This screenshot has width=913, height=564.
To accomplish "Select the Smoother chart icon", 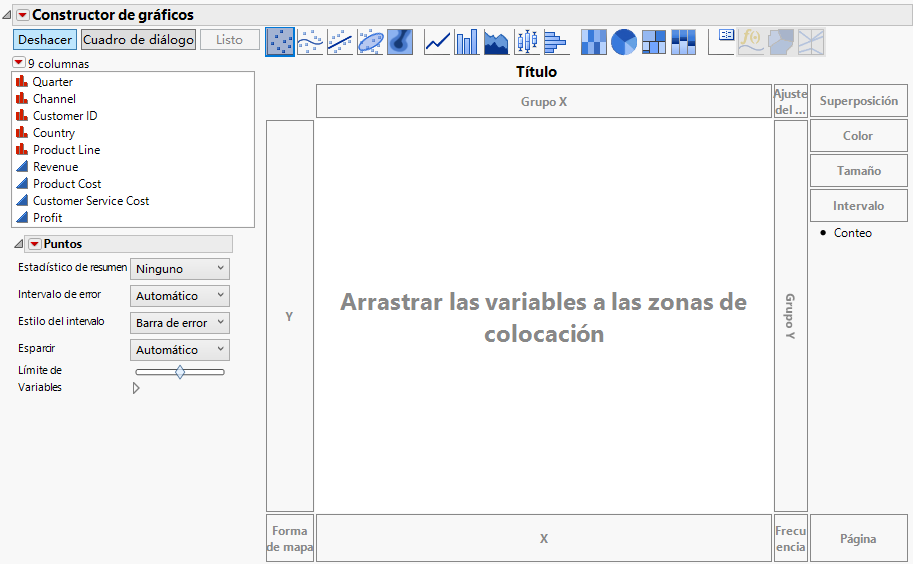I will pyautogui.click(x=310, y=42).
